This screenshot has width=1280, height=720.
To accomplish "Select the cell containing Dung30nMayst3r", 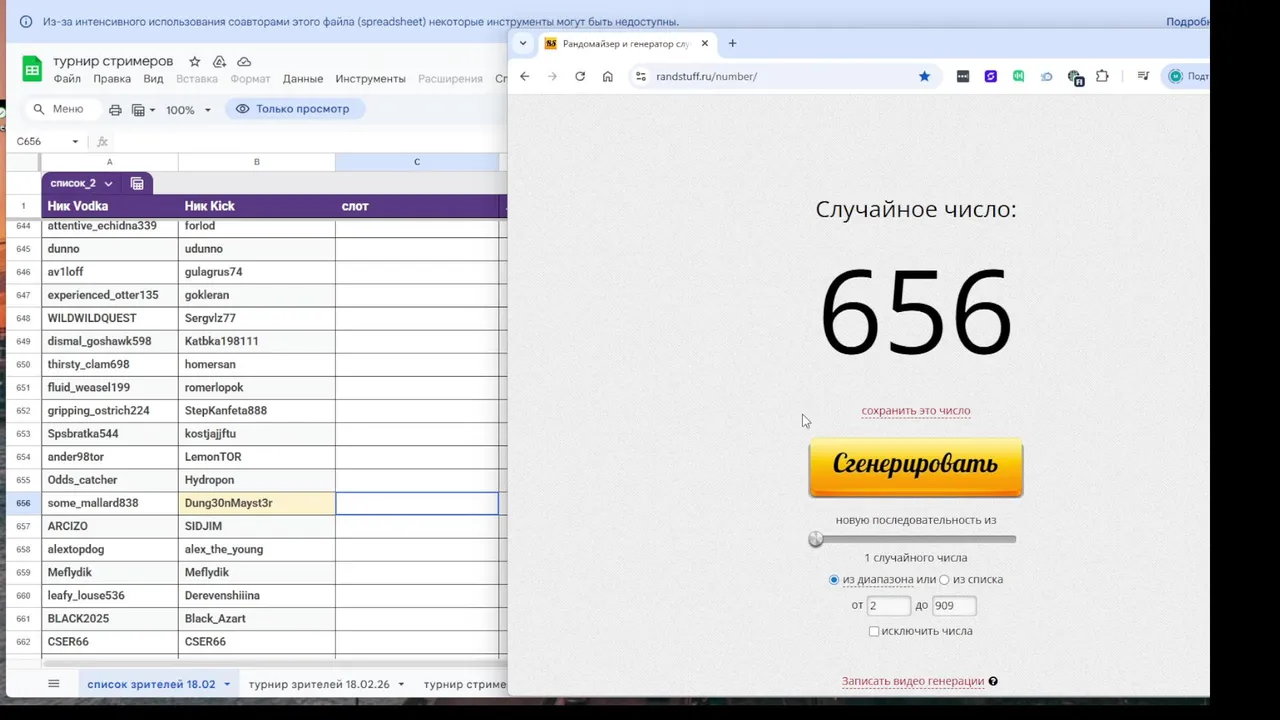I will [x=257, y=503].
